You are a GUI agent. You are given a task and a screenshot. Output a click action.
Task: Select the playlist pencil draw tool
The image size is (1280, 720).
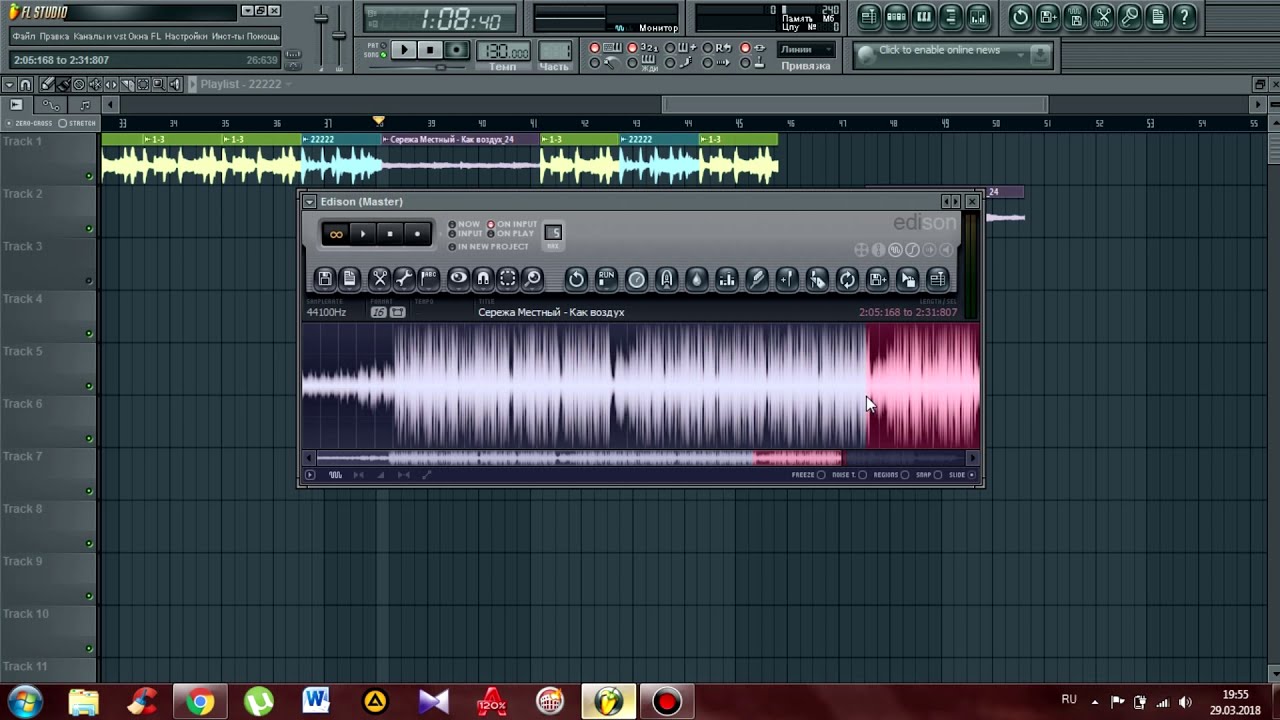tap(47, 84)
